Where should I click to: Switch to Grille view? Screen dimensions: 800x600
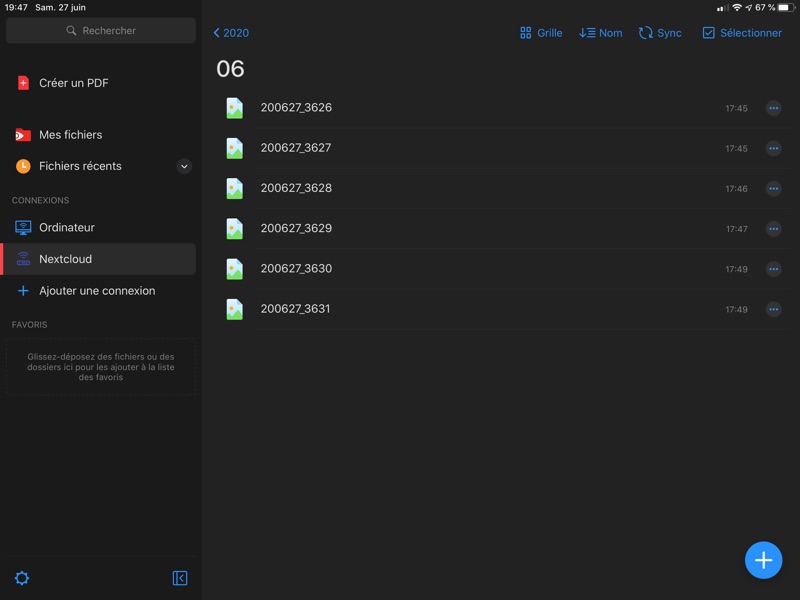pyautogui.click(x=541, y=33)
